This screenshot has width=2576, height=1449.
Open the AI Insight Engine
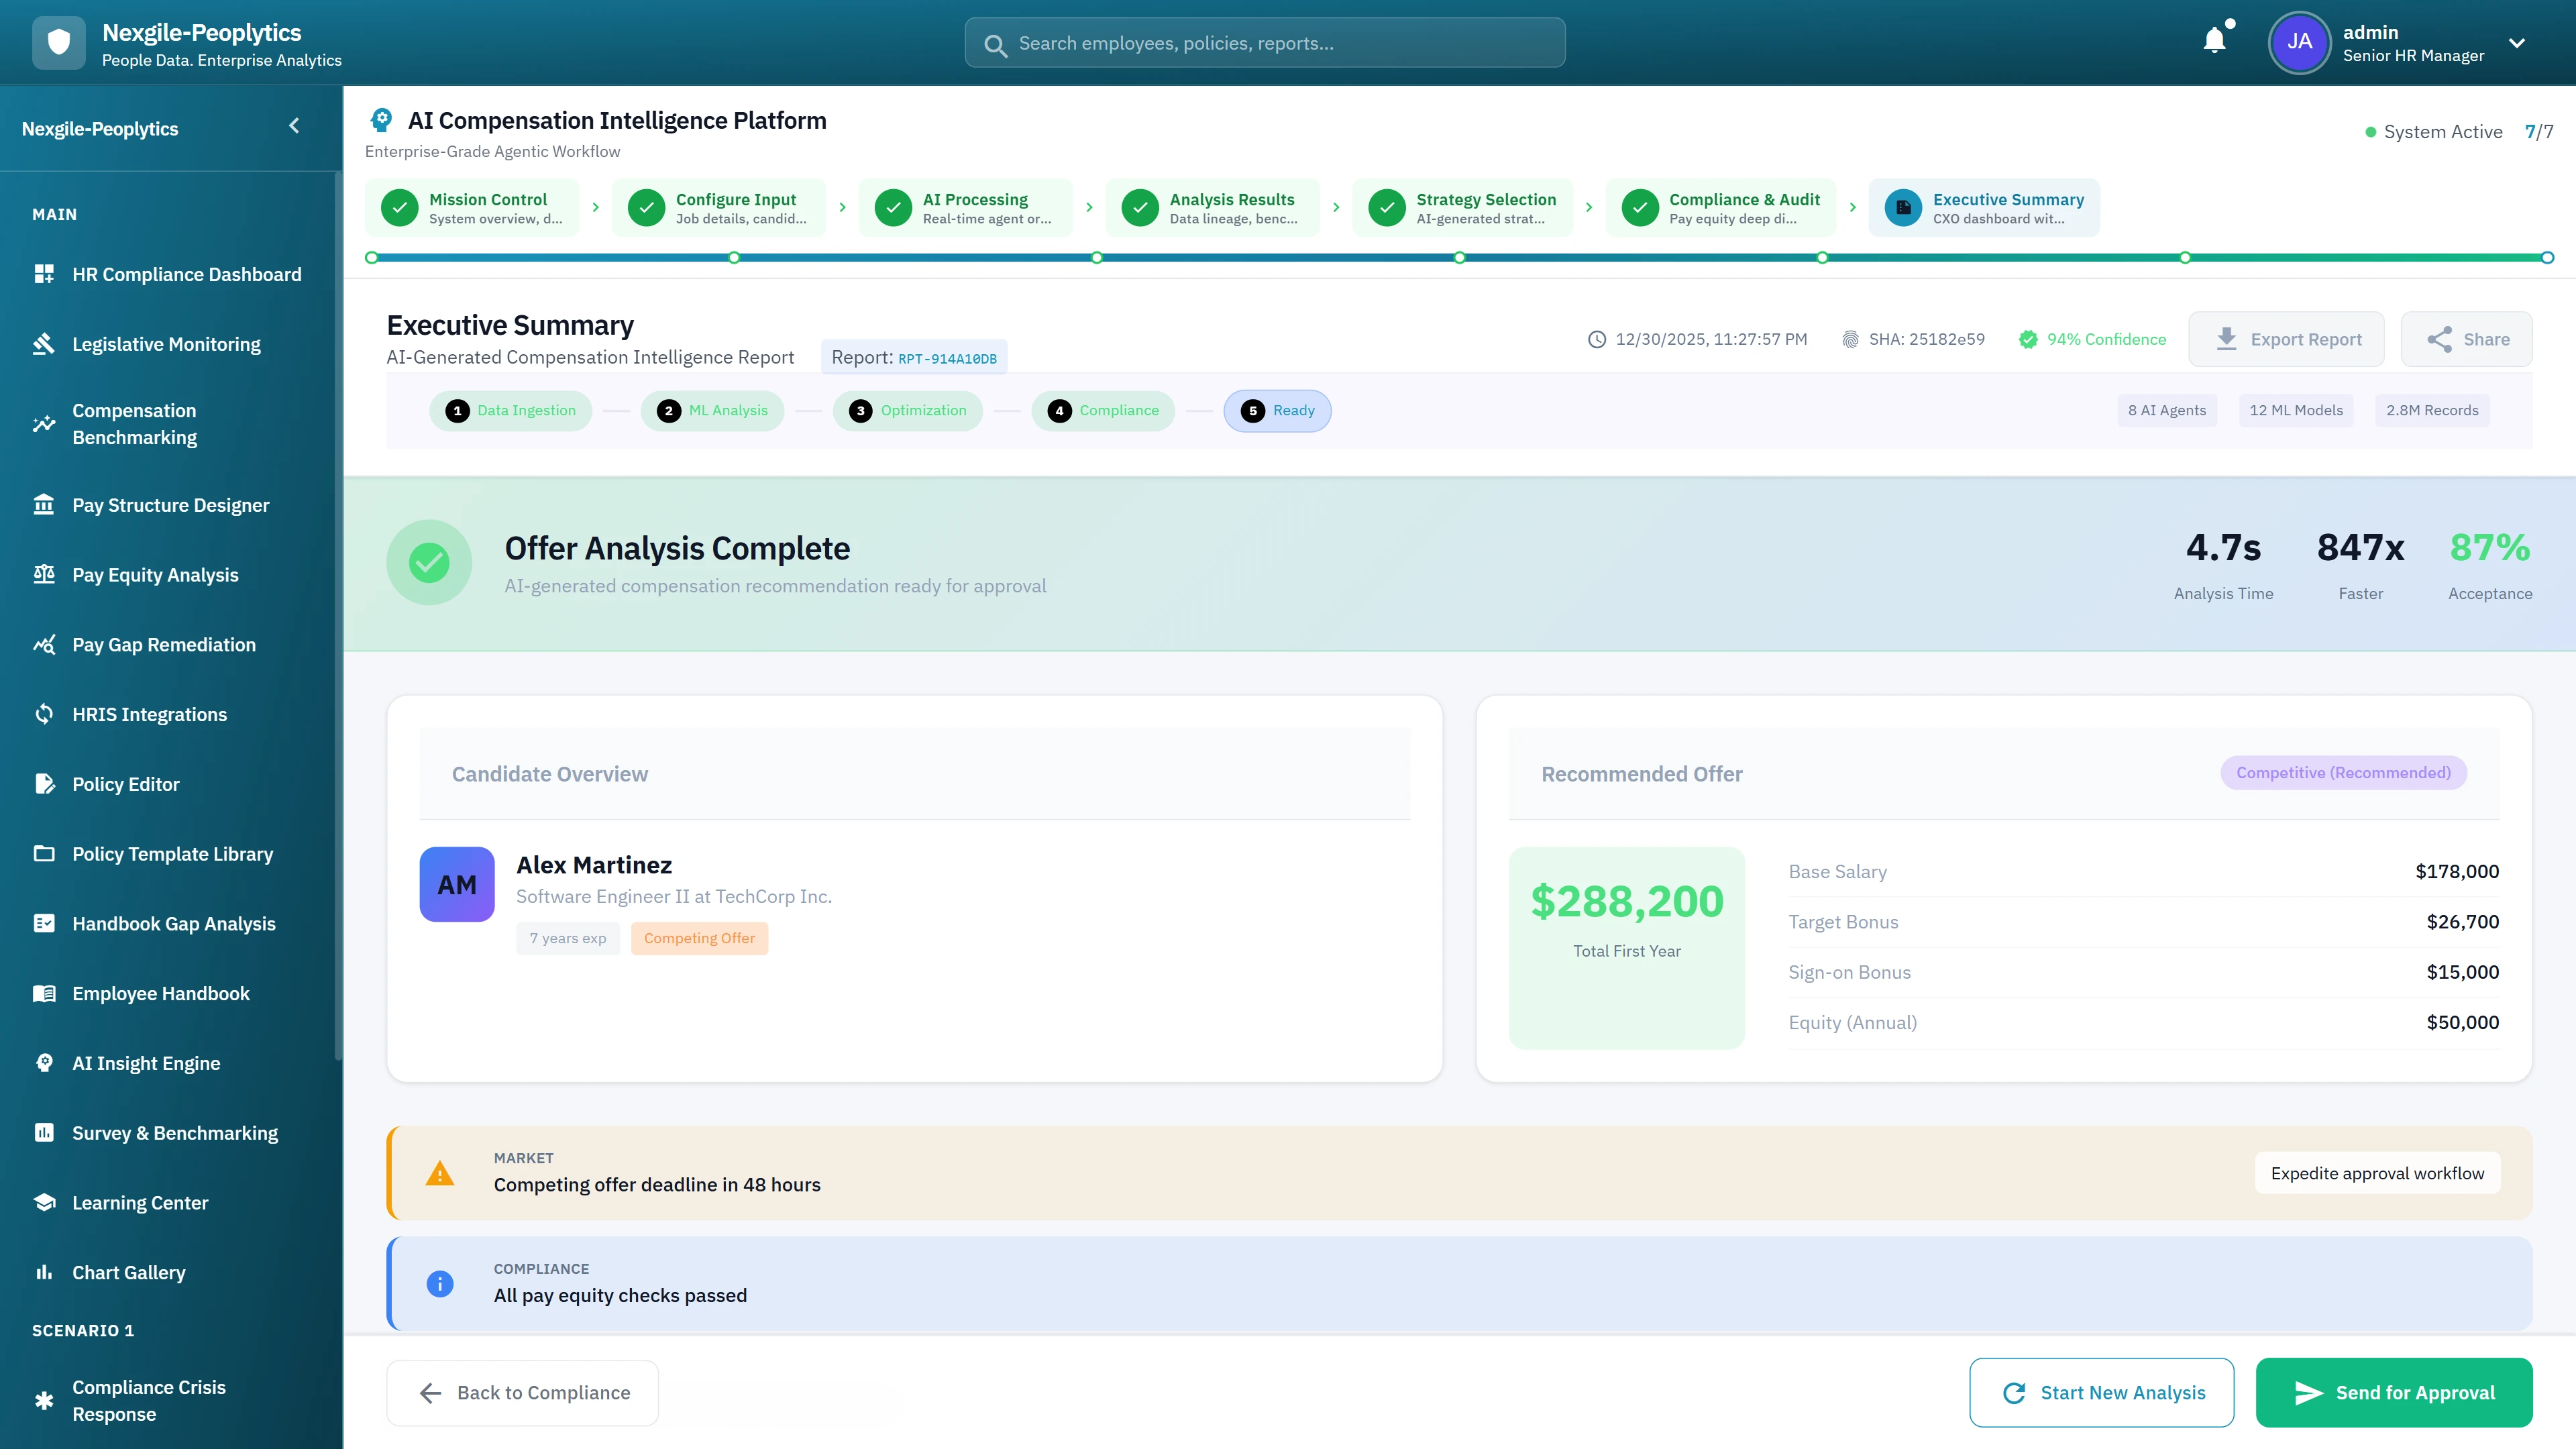(x=146, y=1062)
